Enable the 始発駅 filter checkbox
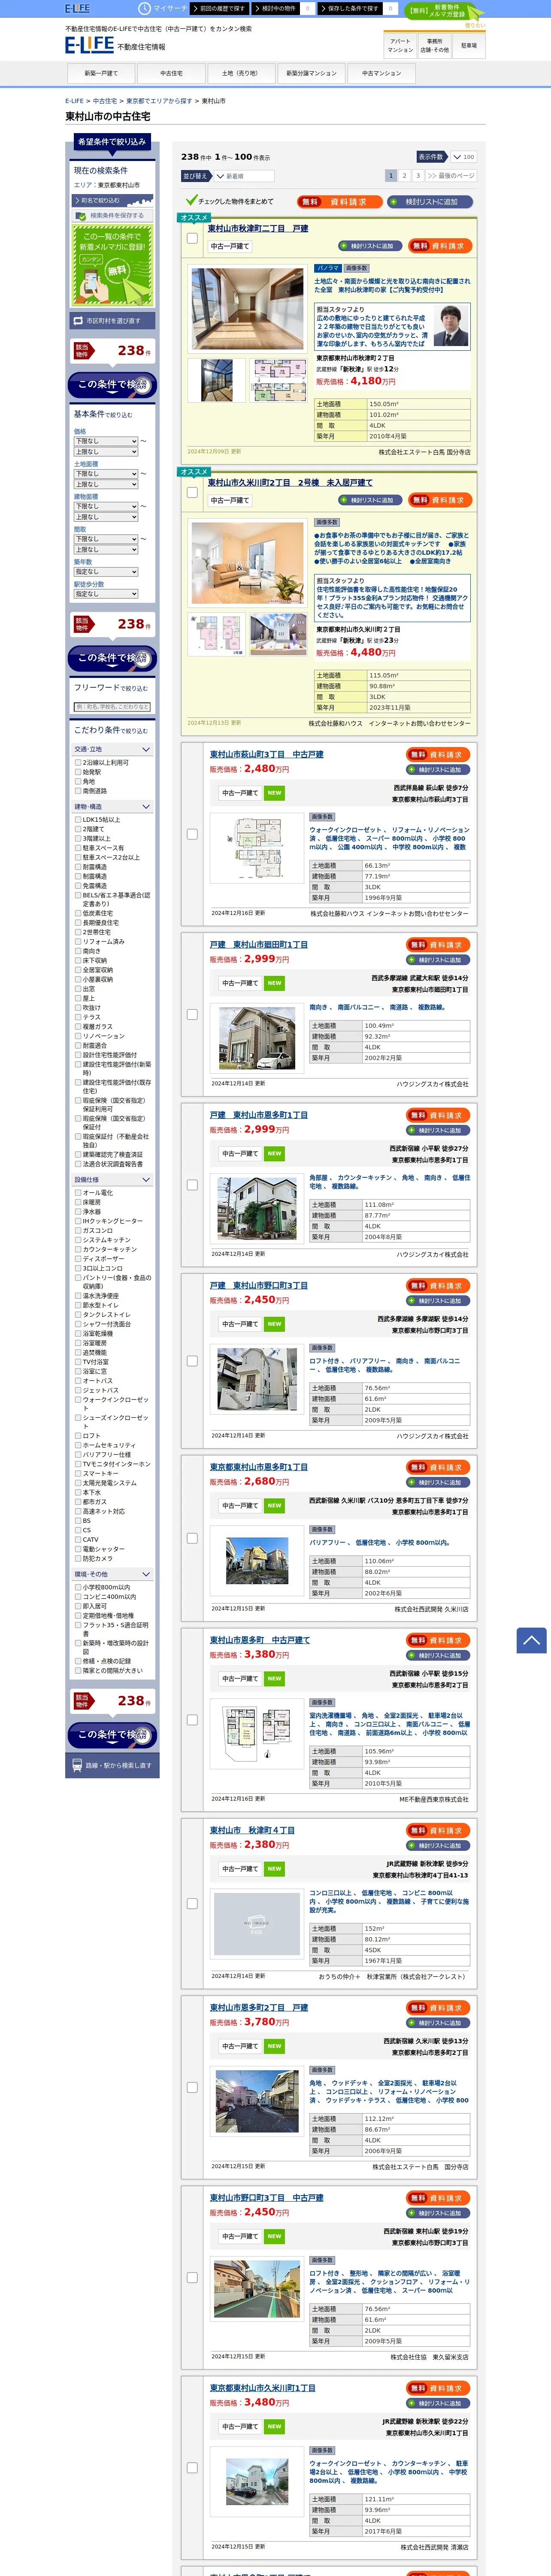Screen dimensions: 551x2576 click(x=78, y=772)
